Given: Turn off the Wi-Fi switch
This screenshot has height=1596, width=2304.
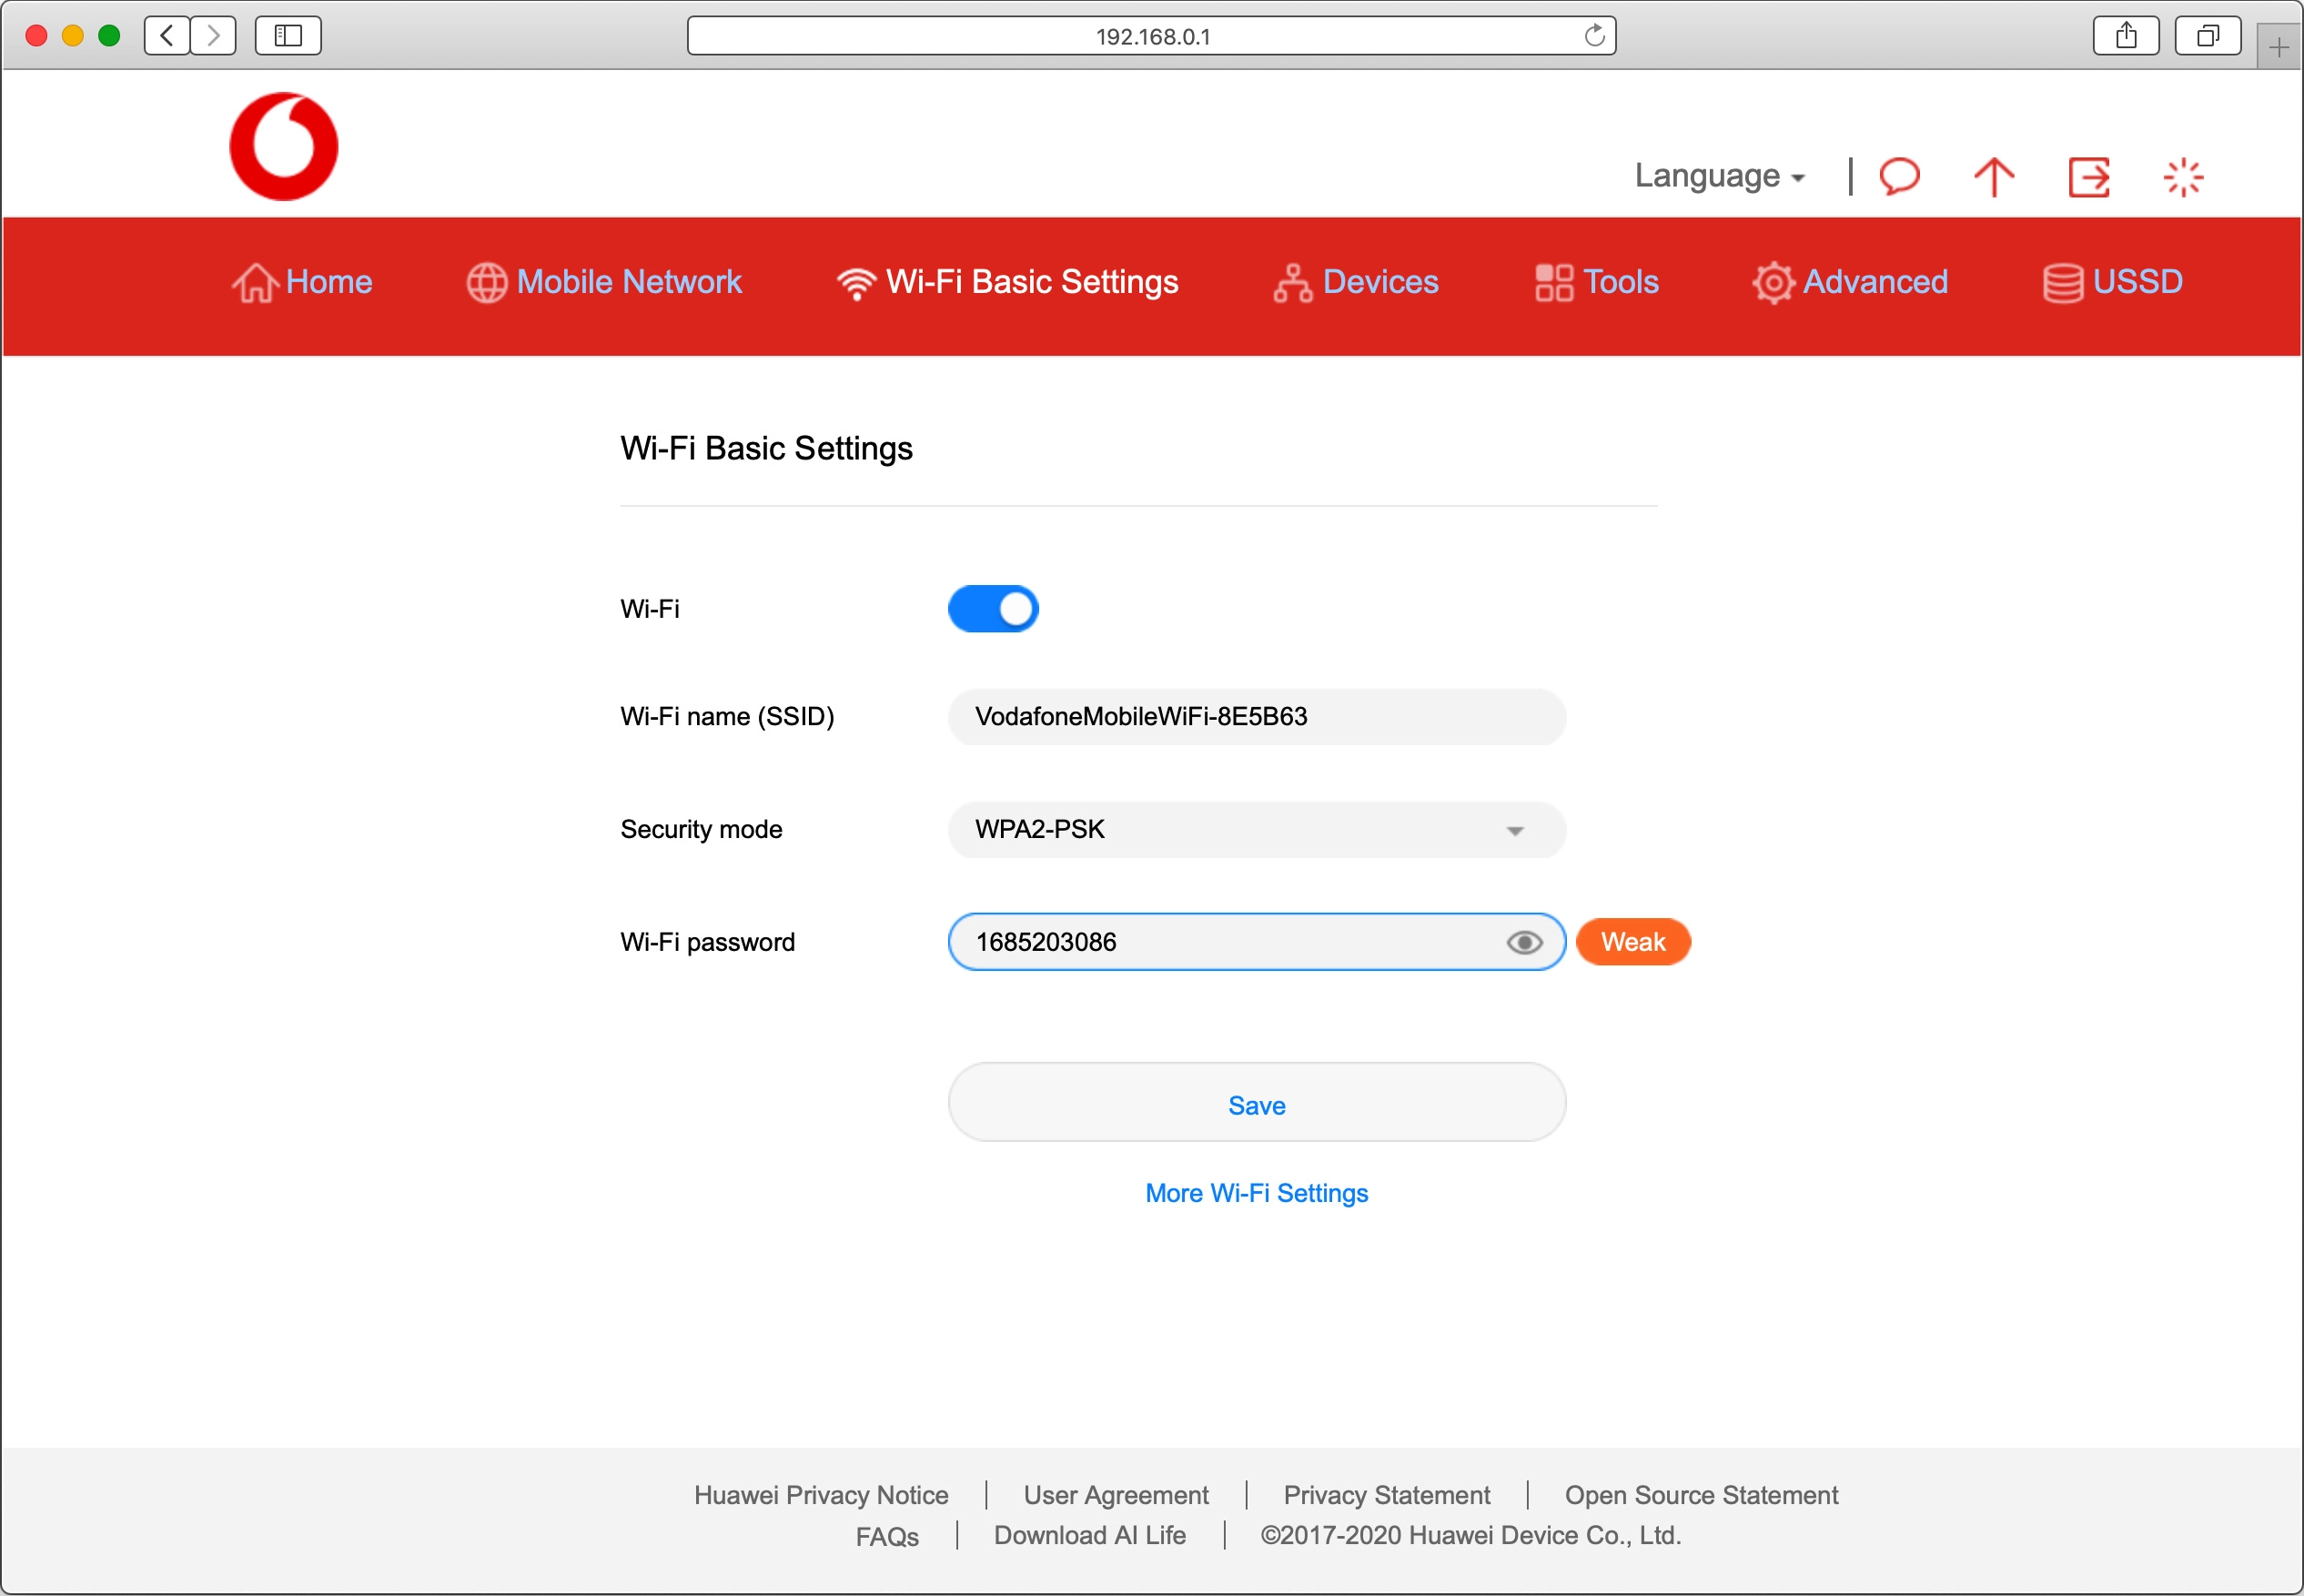Looking at the screenshot, I should coord(993,609).
